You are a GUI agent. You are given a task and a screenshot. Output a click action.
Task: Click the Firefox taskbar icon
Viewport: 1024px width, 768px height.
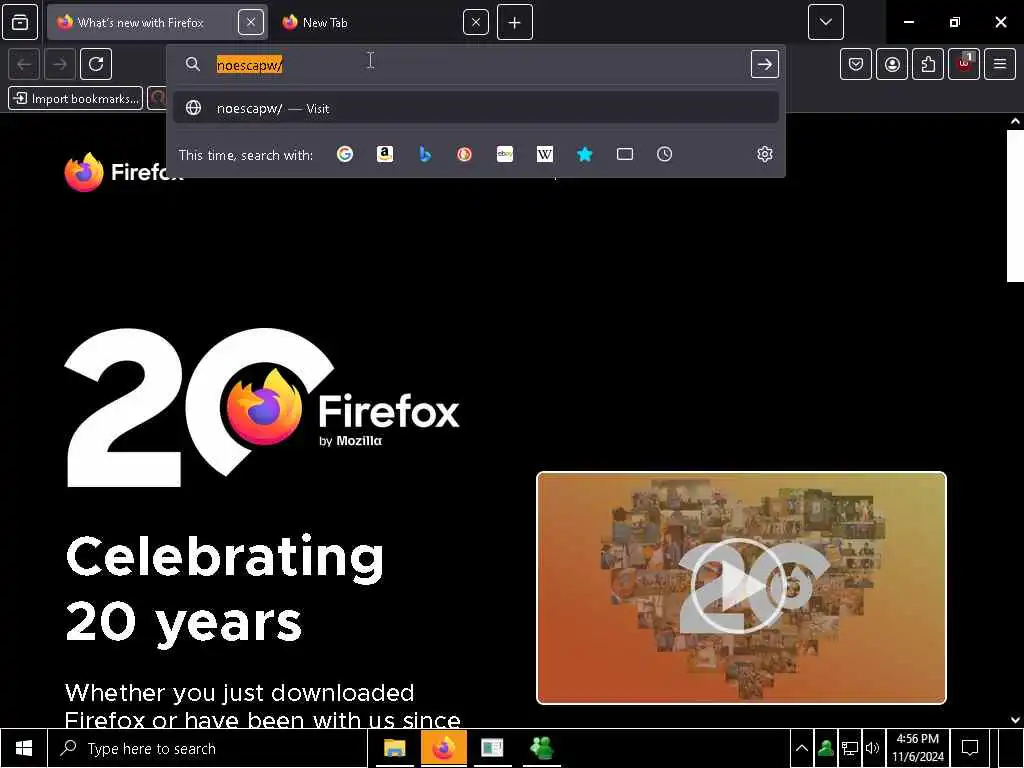(x=443, y=748)
